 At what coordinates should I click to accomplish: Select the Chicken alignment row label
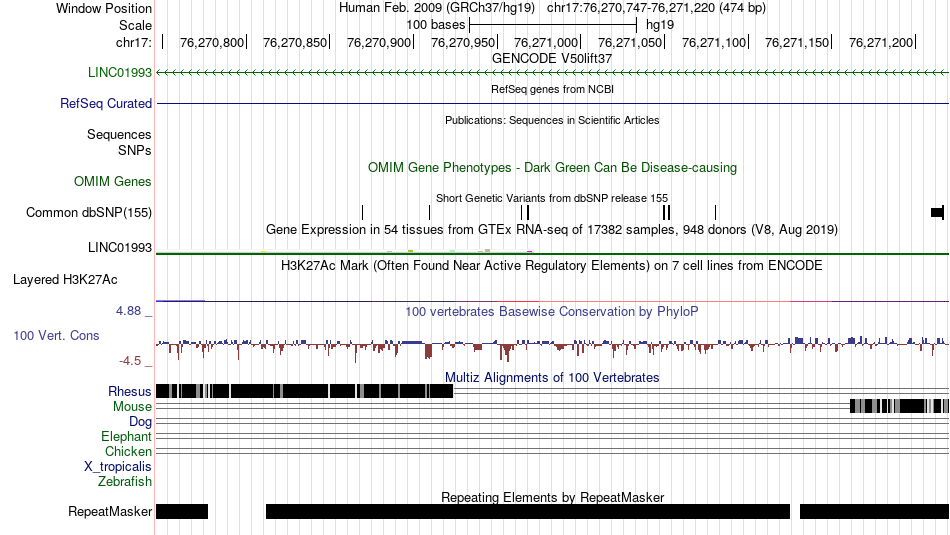[128, 451]
